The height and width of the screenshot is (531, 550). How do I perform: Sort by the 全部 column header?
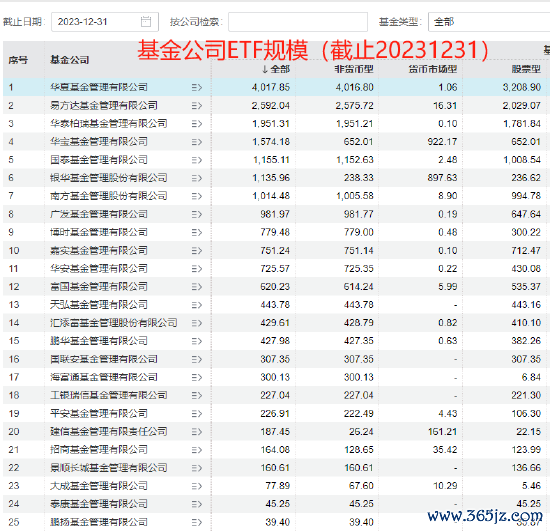[276, 69]
